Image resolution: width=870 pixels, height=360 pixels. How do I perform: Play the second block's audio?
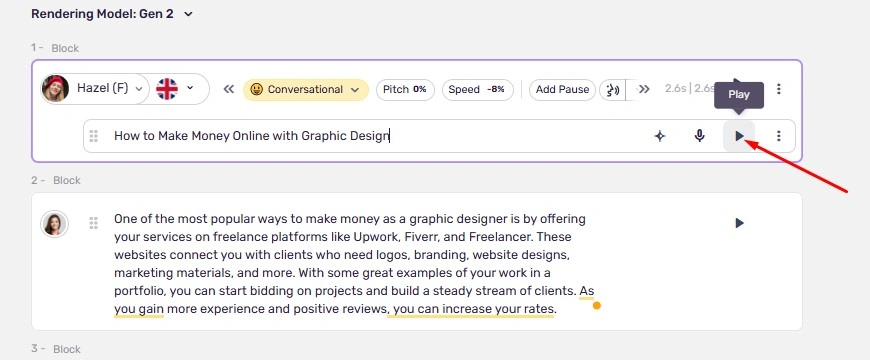(739, 223)
